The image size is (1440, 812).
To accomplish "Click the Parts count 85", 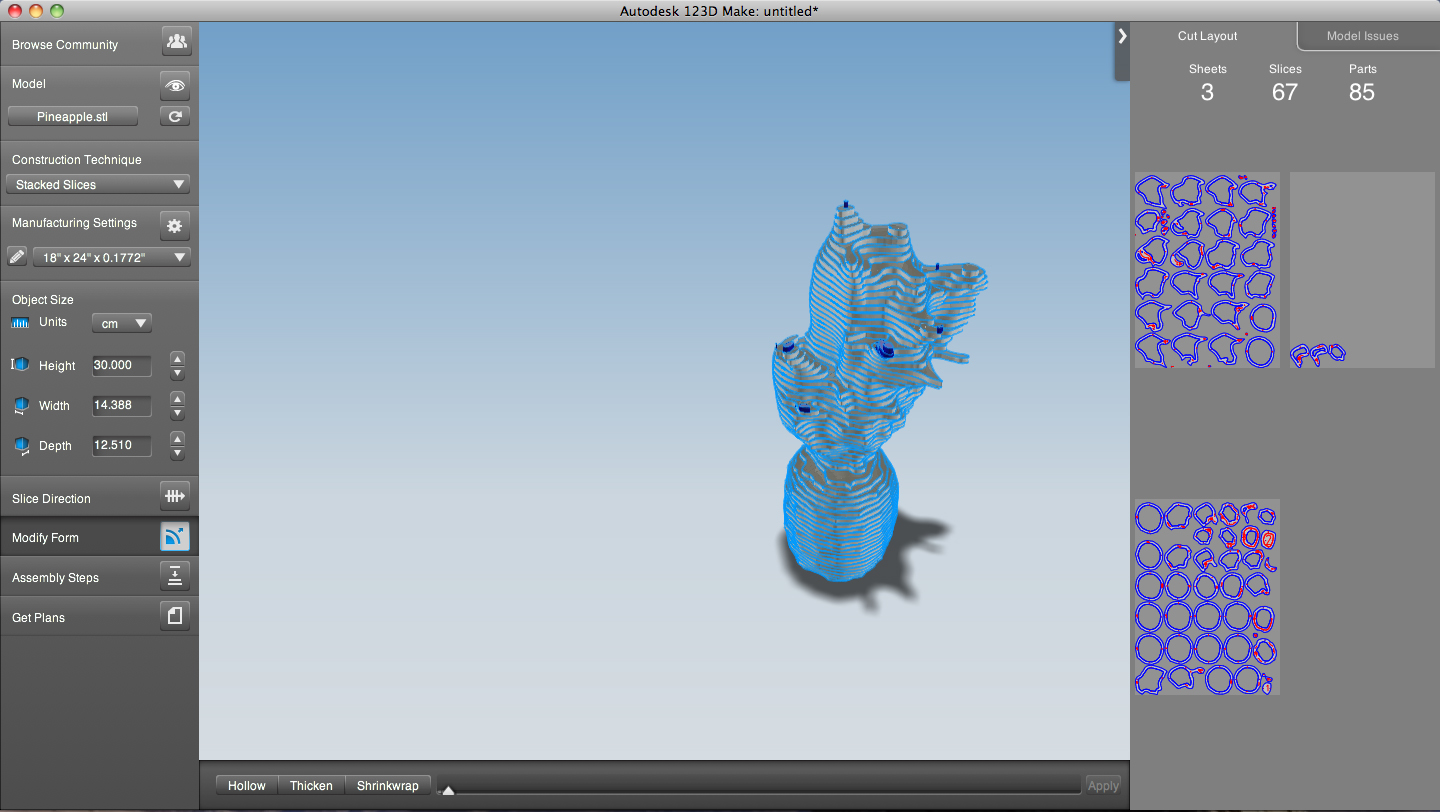I will point(1362,92).
